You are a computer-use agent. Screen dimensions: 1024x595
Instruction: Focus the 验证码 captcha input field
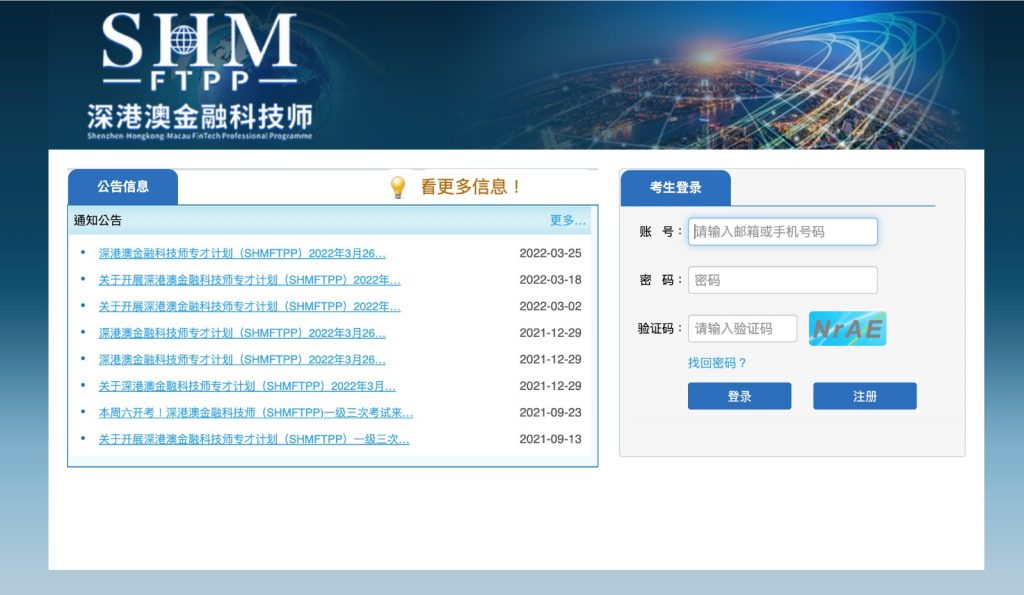pyautogui.click(x=743, y=329)
